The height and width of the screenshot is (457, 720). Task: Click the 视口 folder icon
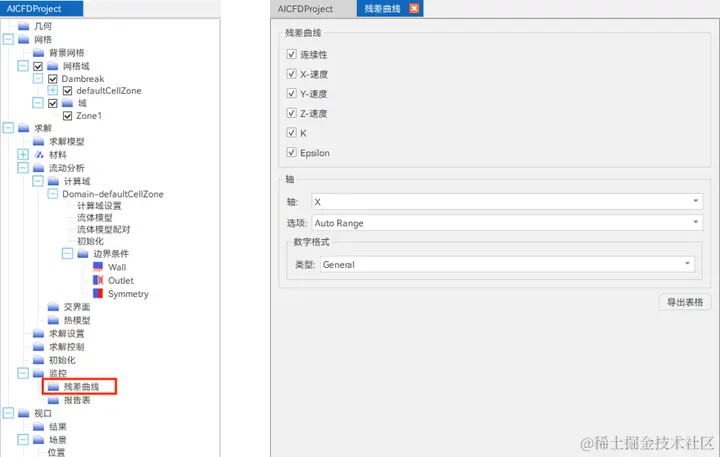[x=24, y=413]
